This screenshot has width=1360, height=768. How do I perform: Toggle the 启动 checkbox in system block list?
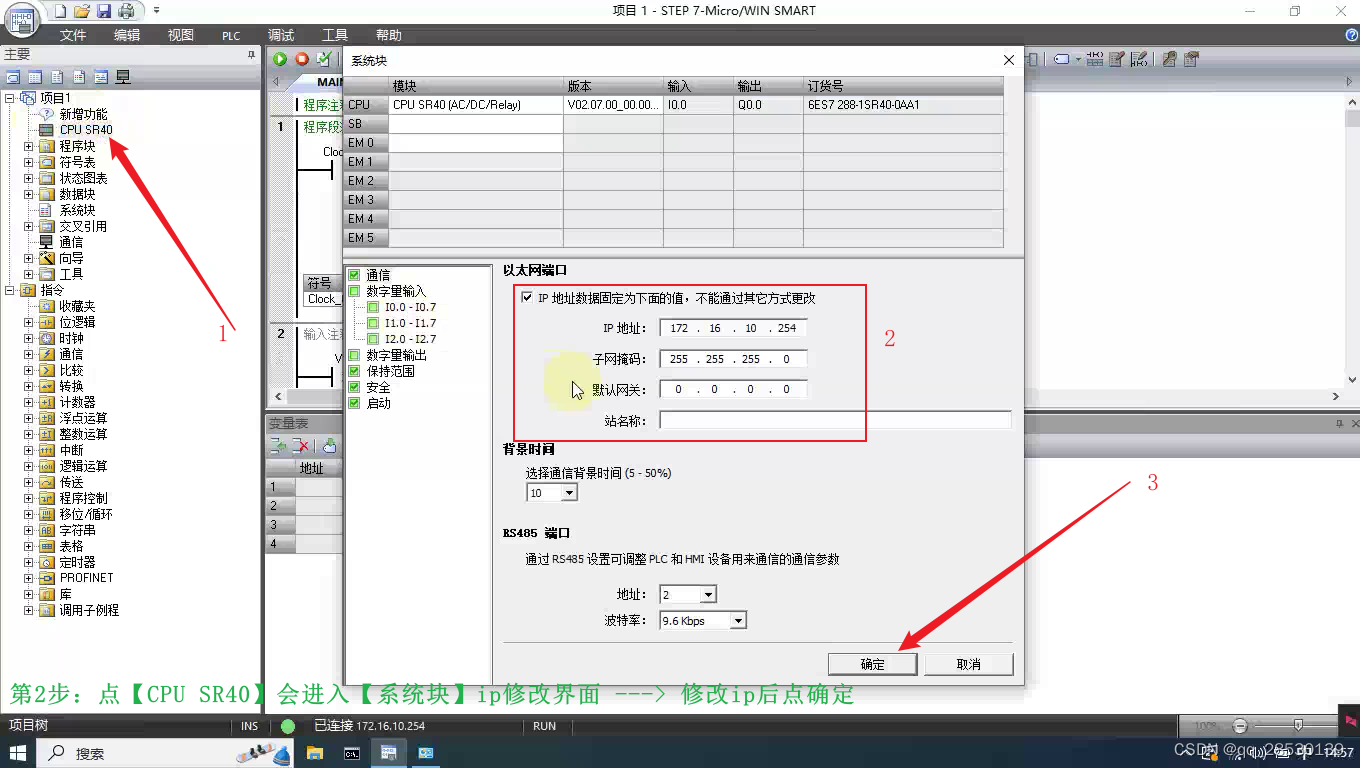[354, 403]
